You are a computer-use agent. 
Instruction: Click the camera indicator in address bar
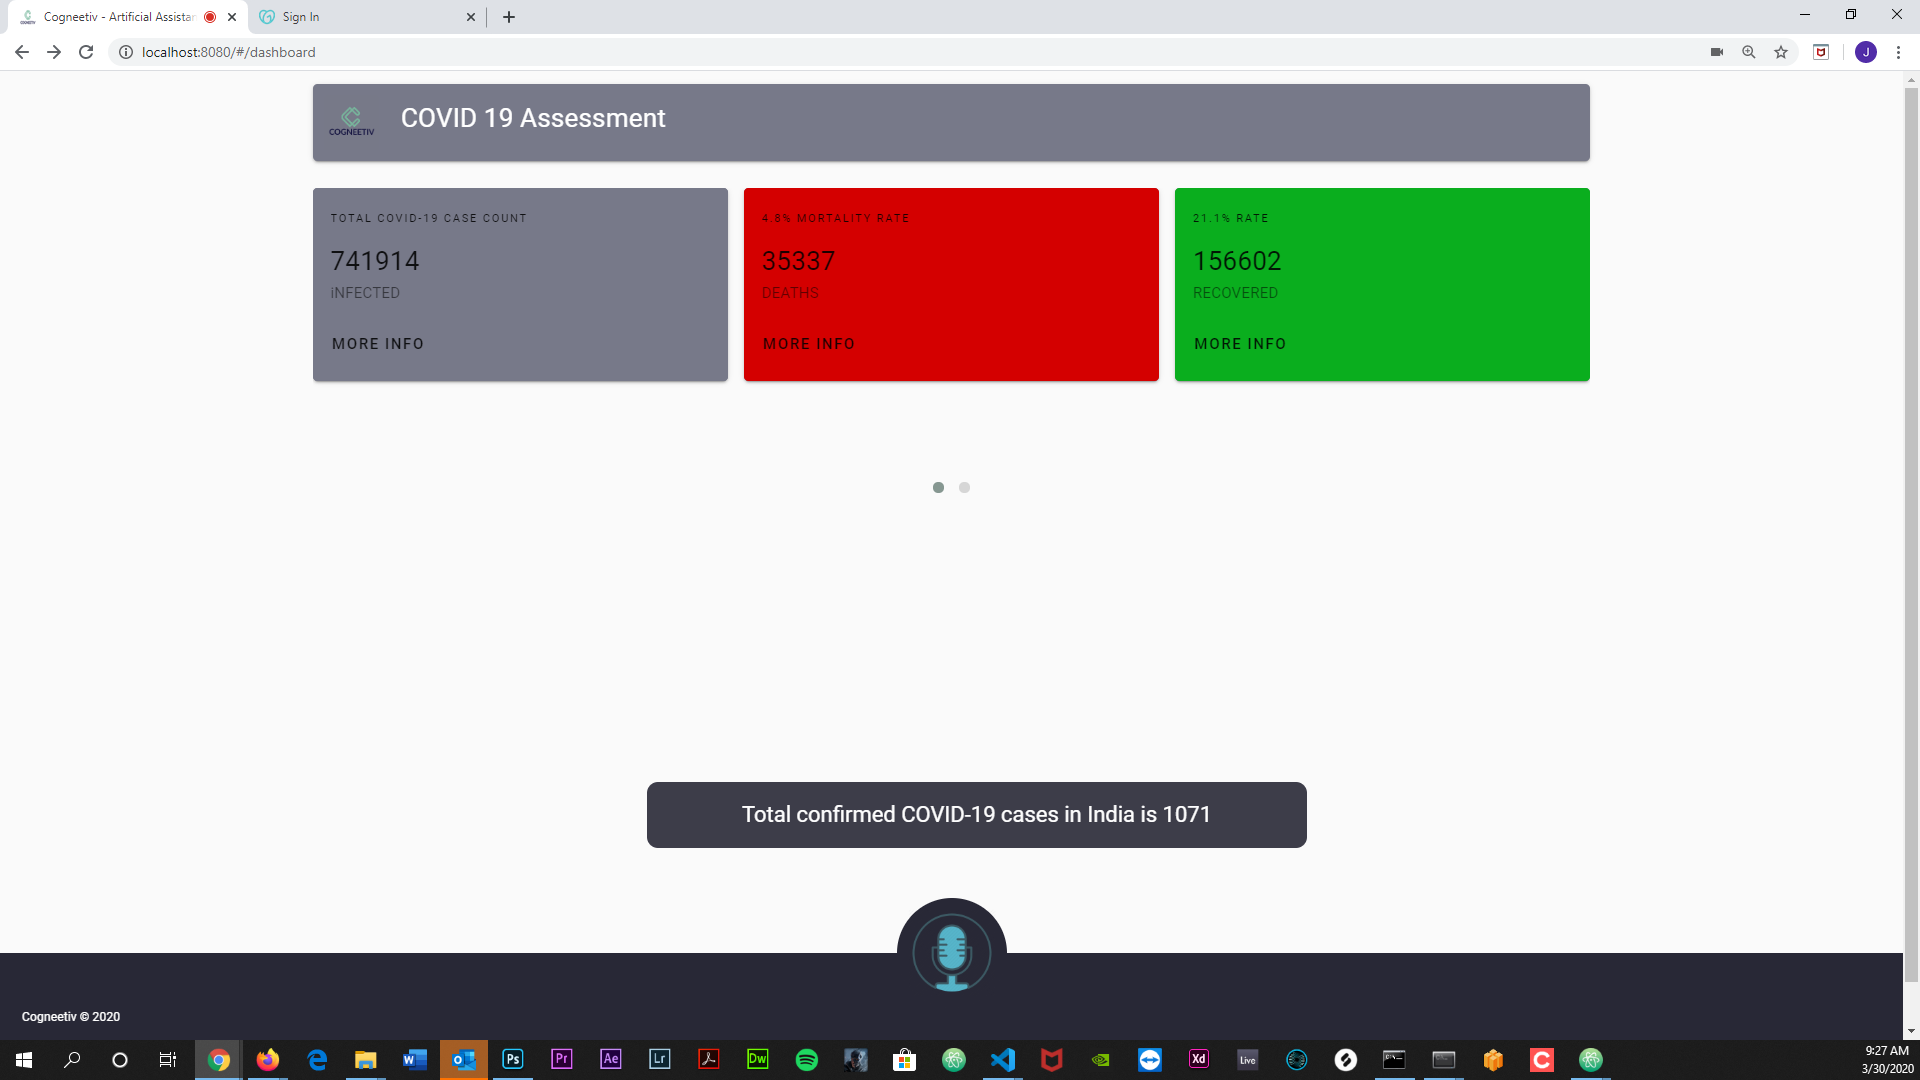click(1717, 52)
